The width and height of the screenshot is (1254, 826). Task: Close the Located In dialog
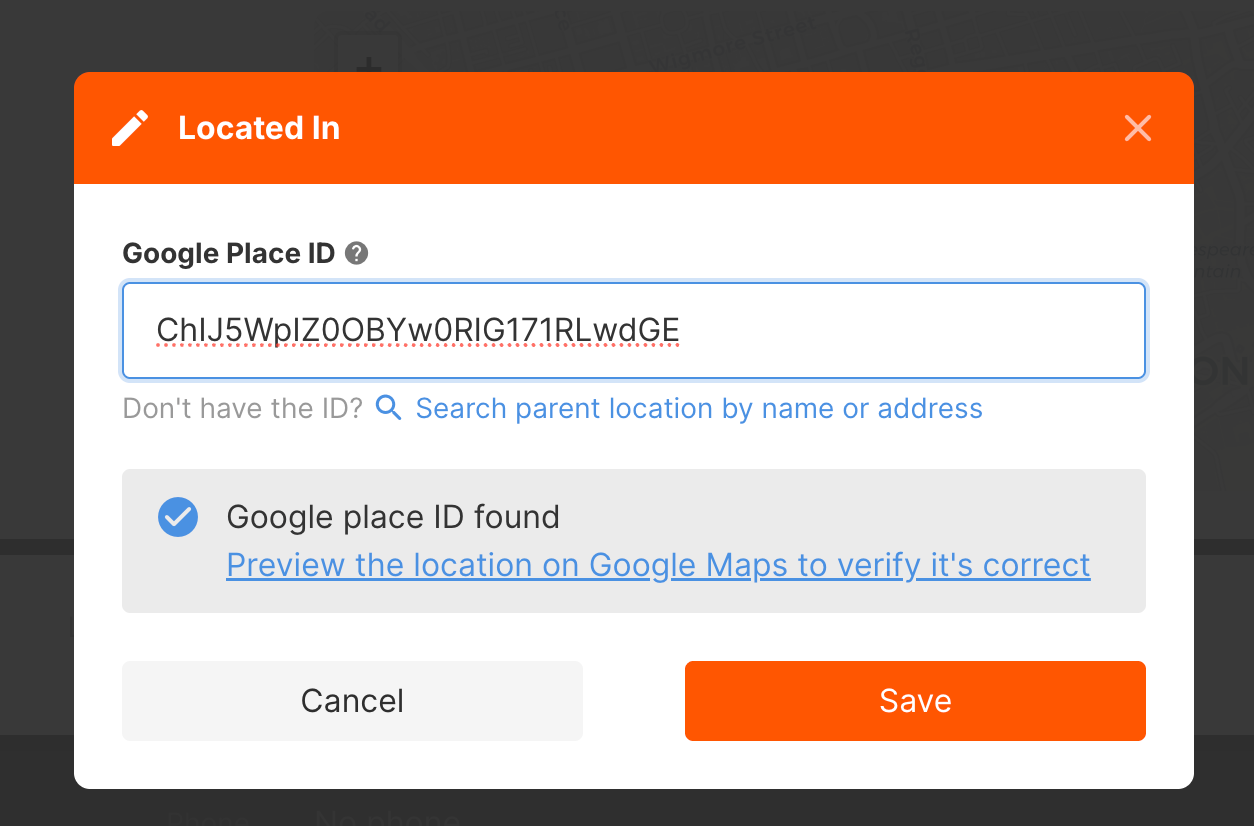(x=1138, y=128)
